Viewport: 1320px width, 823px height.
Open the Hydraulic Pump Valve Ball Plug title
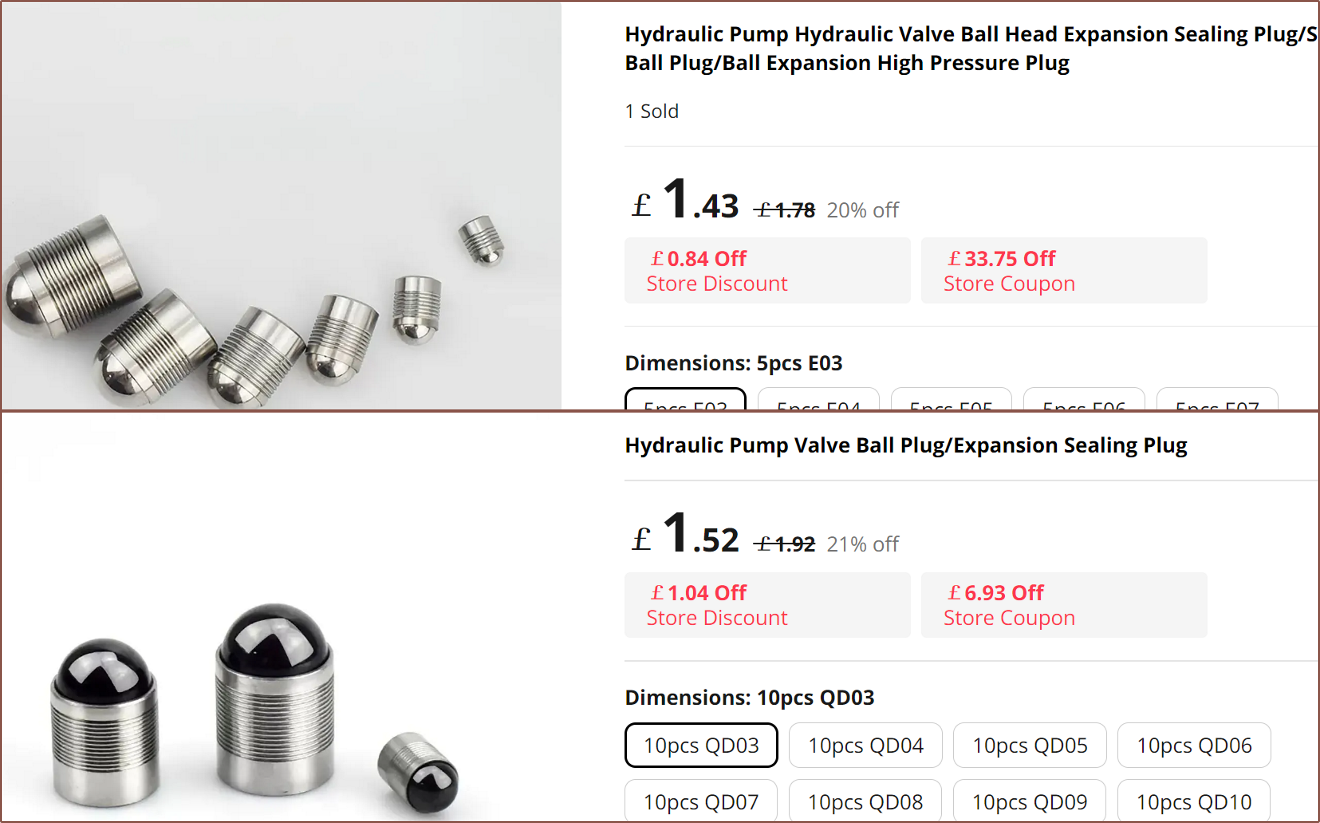pos(906,445)
